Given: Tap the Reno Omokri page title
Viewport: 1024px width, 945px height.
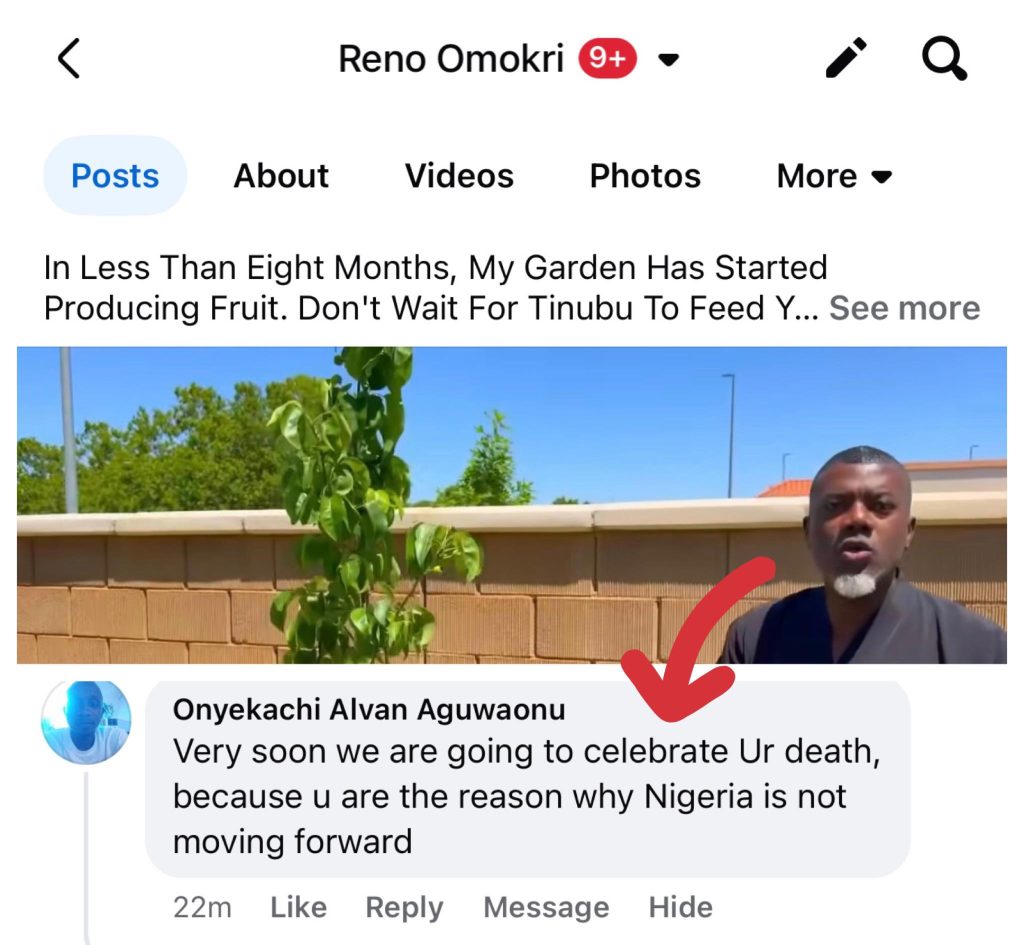Looking at the screenshot, I should point(451,60).
